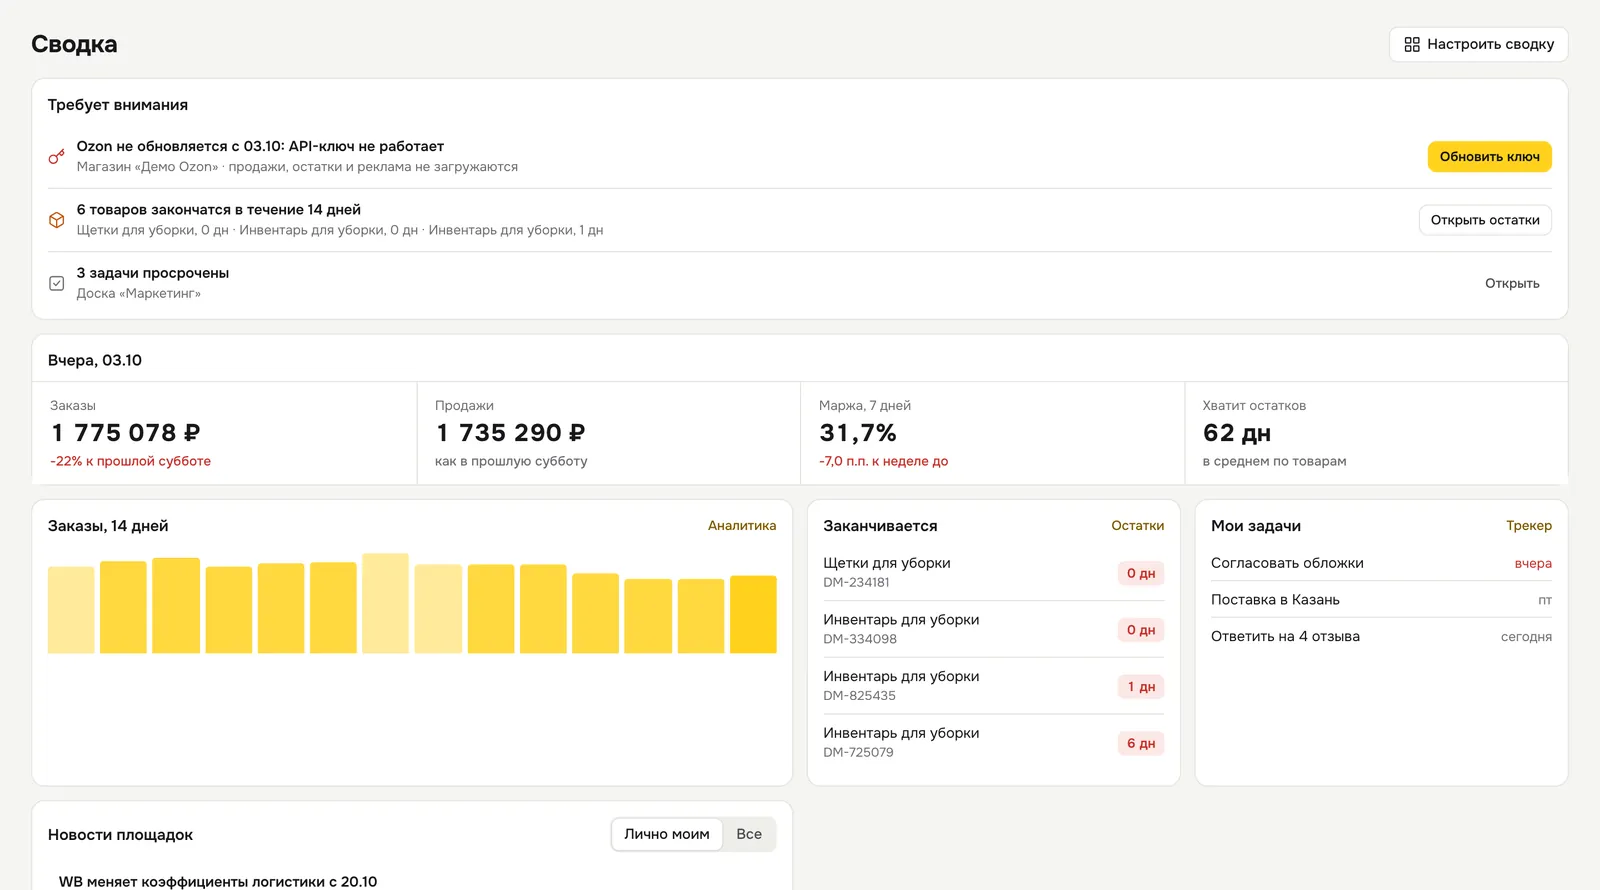
Task: Open stock via Открыть остатки button
Action: click(1485, 220)
